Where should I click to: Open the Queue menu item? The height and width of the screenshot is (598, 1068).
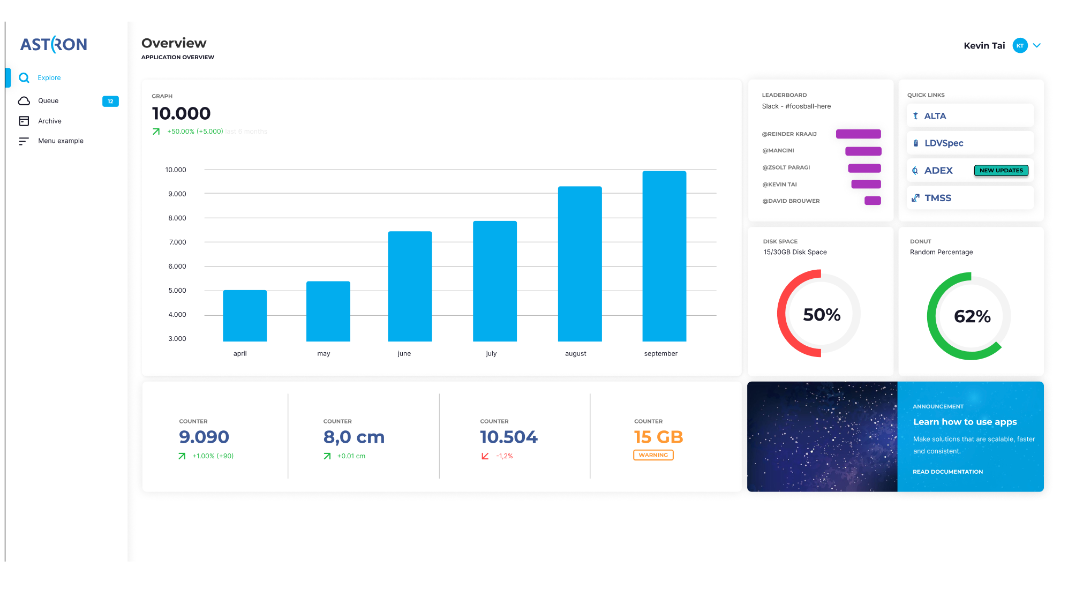coord(48,101)
